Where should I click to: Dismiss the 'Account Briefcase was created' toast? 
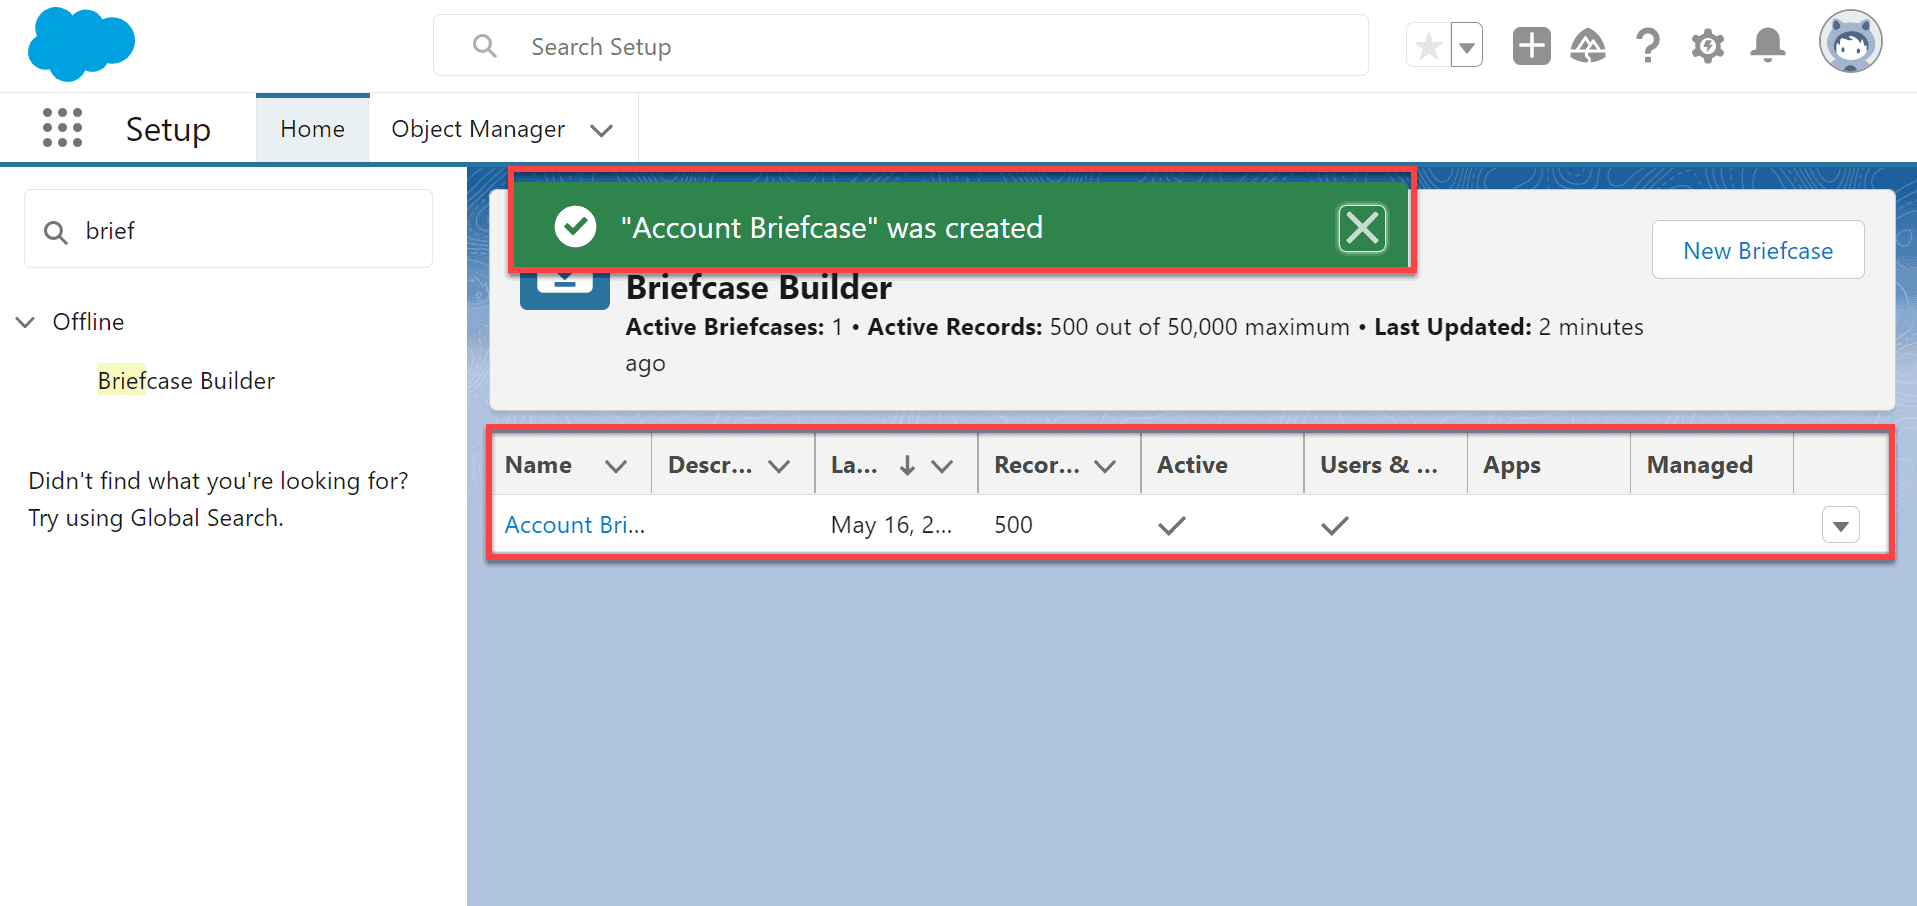(1362, 228)
